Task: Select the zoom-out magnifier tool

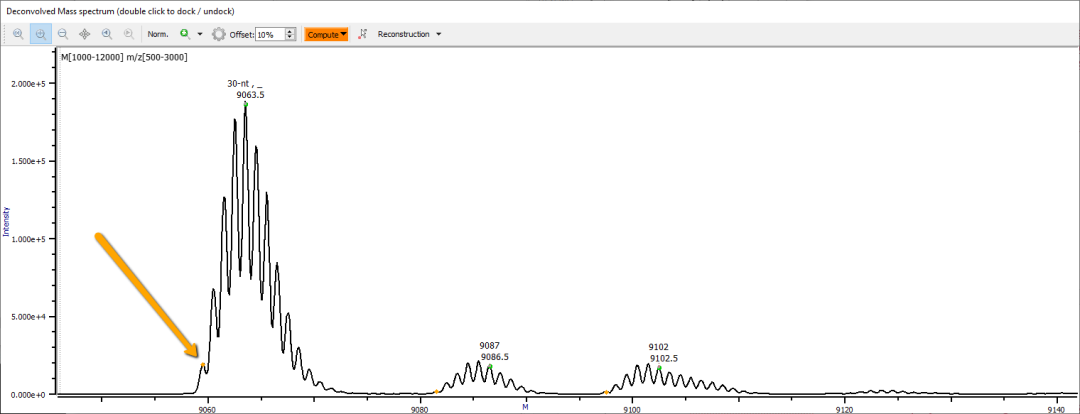Action: (63, 34)
